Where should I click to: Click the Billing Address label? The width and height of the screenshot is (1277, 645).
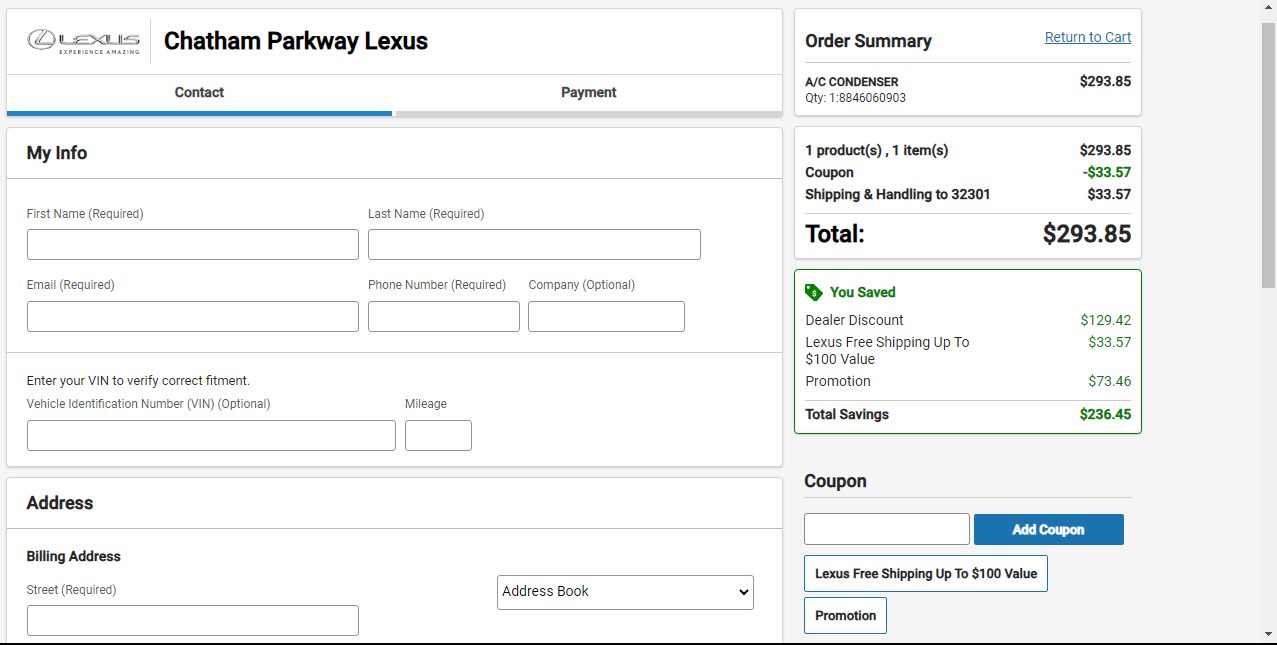[74, 556]
